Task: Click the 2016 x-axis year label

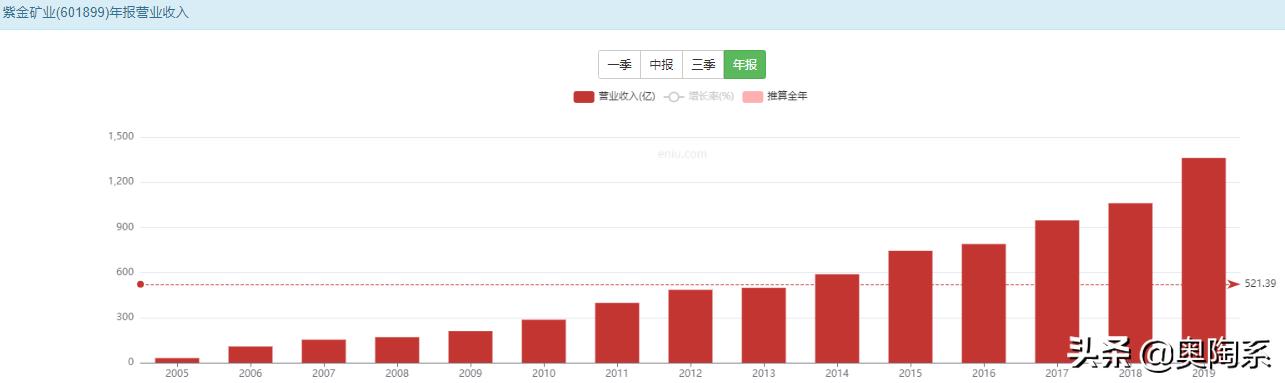Action: (x=983, y=373)
